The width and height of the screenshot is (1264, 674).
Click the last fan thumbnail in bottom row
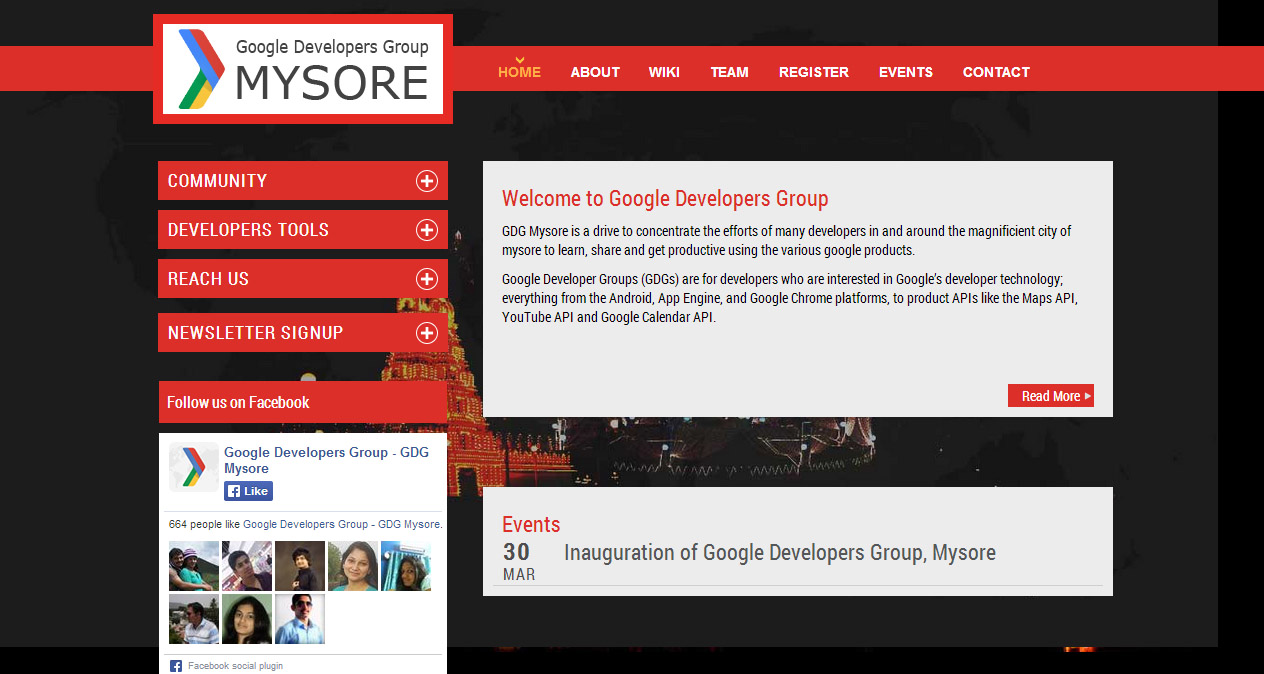click(300, 619)
